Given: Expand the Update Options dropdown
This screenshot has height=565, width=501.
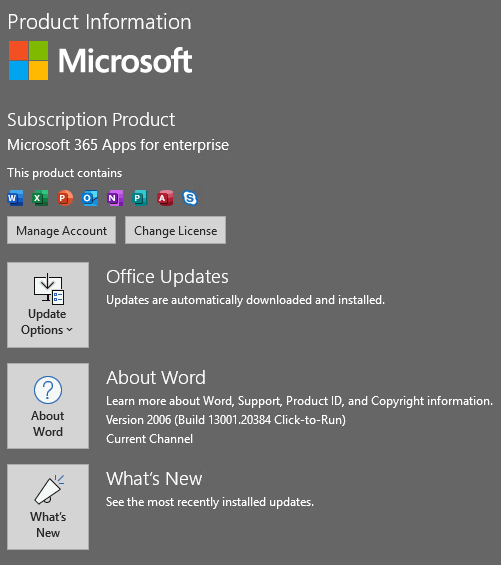Looking at the screenshot, I should tap(48, 305).
